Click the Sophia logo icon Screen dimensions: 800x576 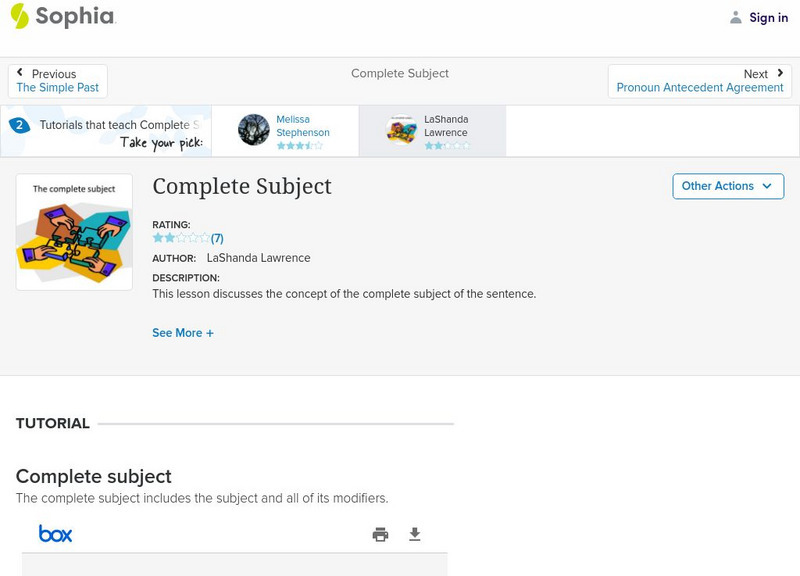click(x=20, y=16)
